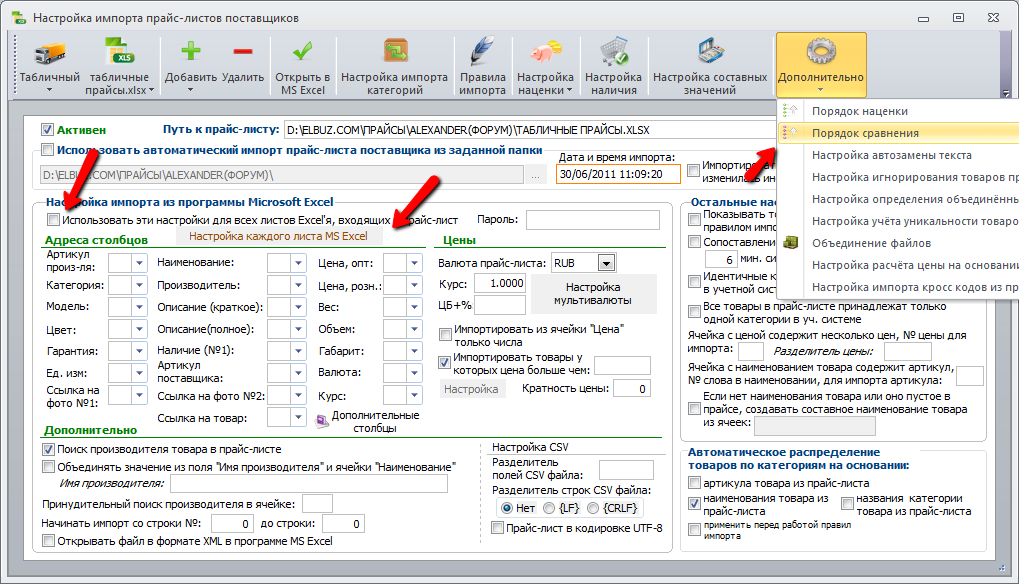Select Настройка импорта кросс кодов item
The width and height of the screenshot is (1019, 584).
[x=898, y=287]
